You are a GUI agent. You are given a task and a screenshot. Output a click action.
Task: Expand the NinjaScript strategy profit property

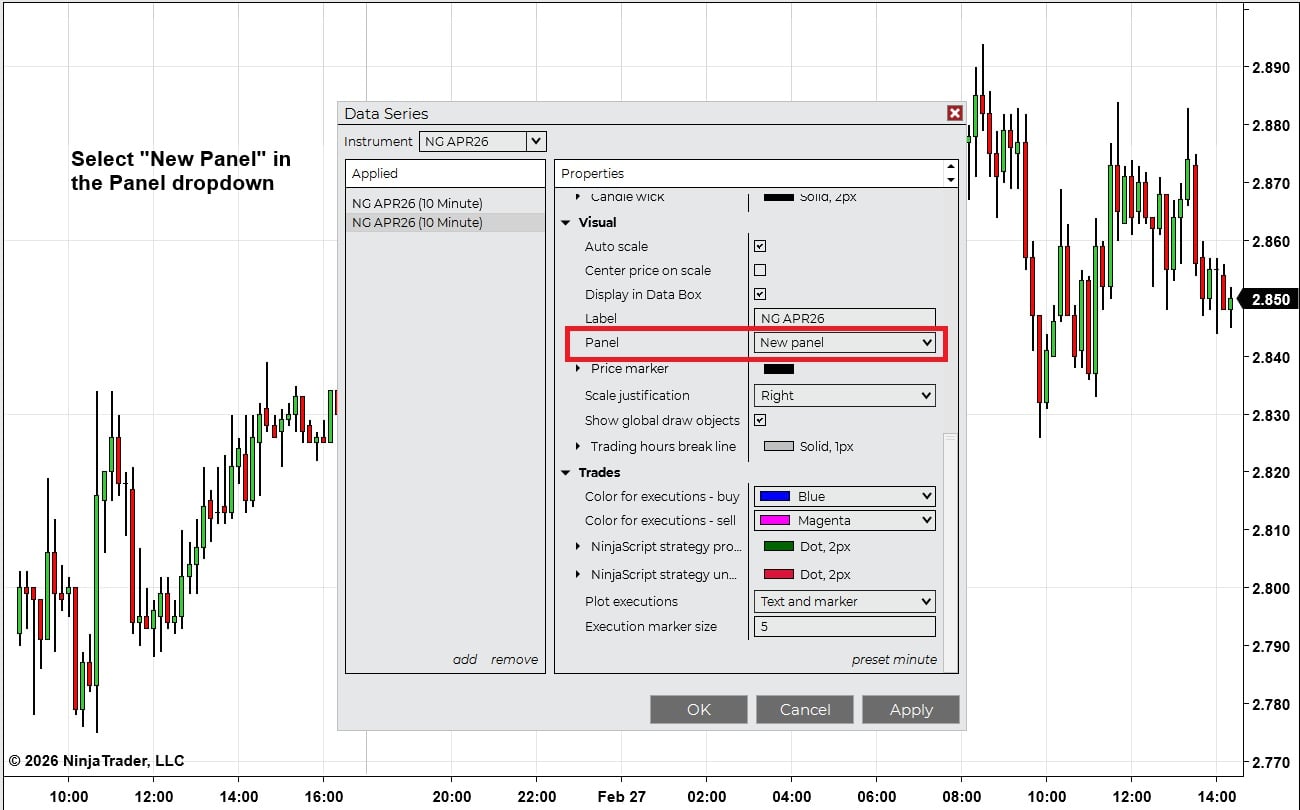coord(578,548)
